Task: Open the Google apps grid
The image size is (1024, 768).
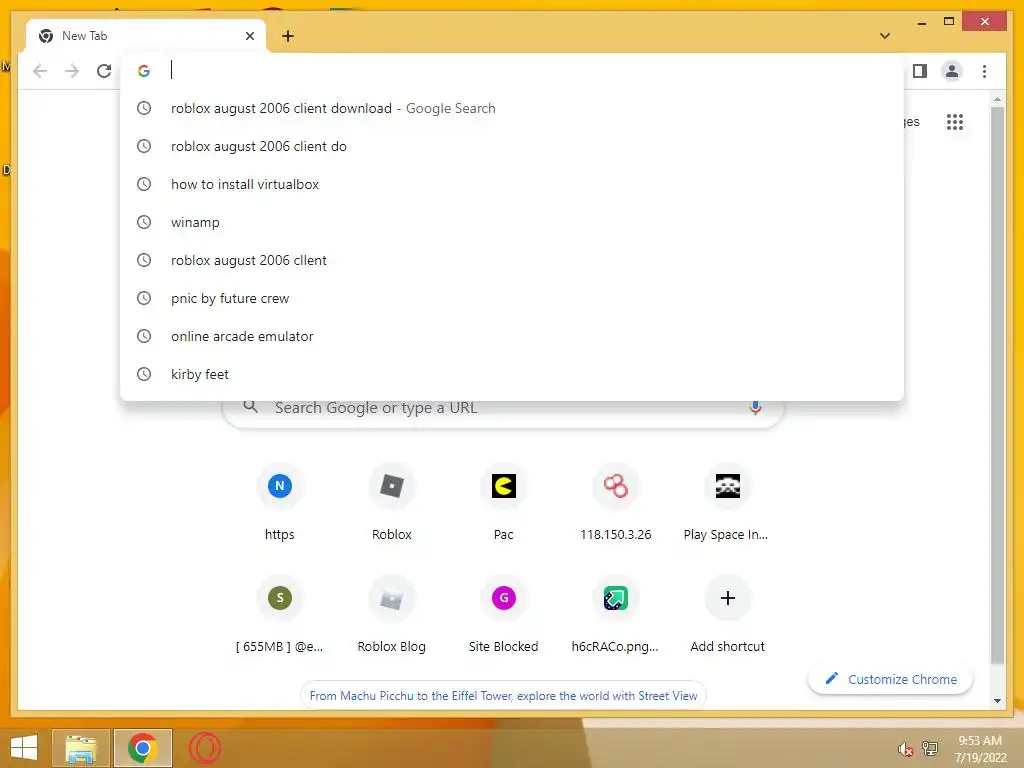Action: [x=955, y=121]
